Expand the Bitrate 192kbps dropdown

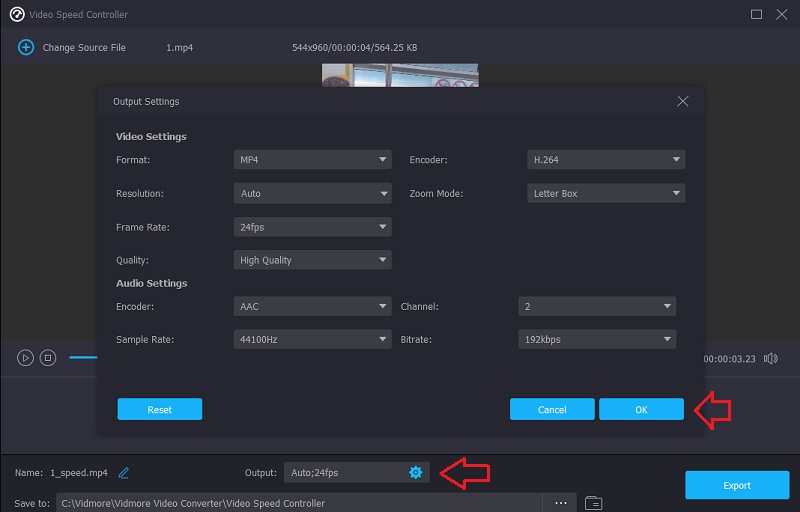coord(596,339)
